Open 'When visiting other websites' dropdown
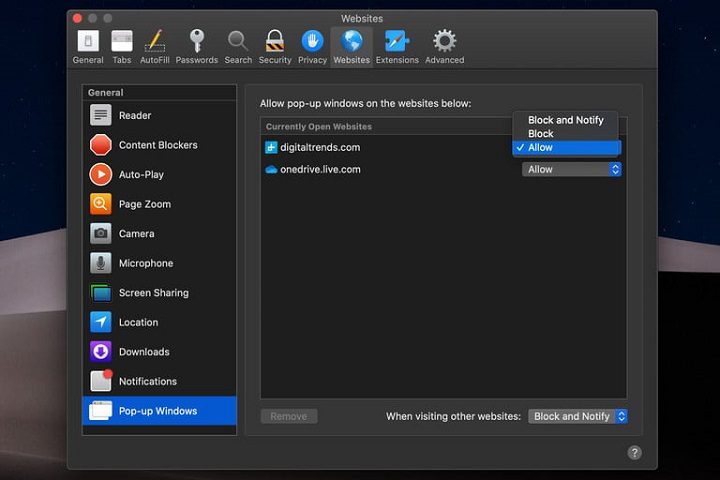 tap(577, 416)
